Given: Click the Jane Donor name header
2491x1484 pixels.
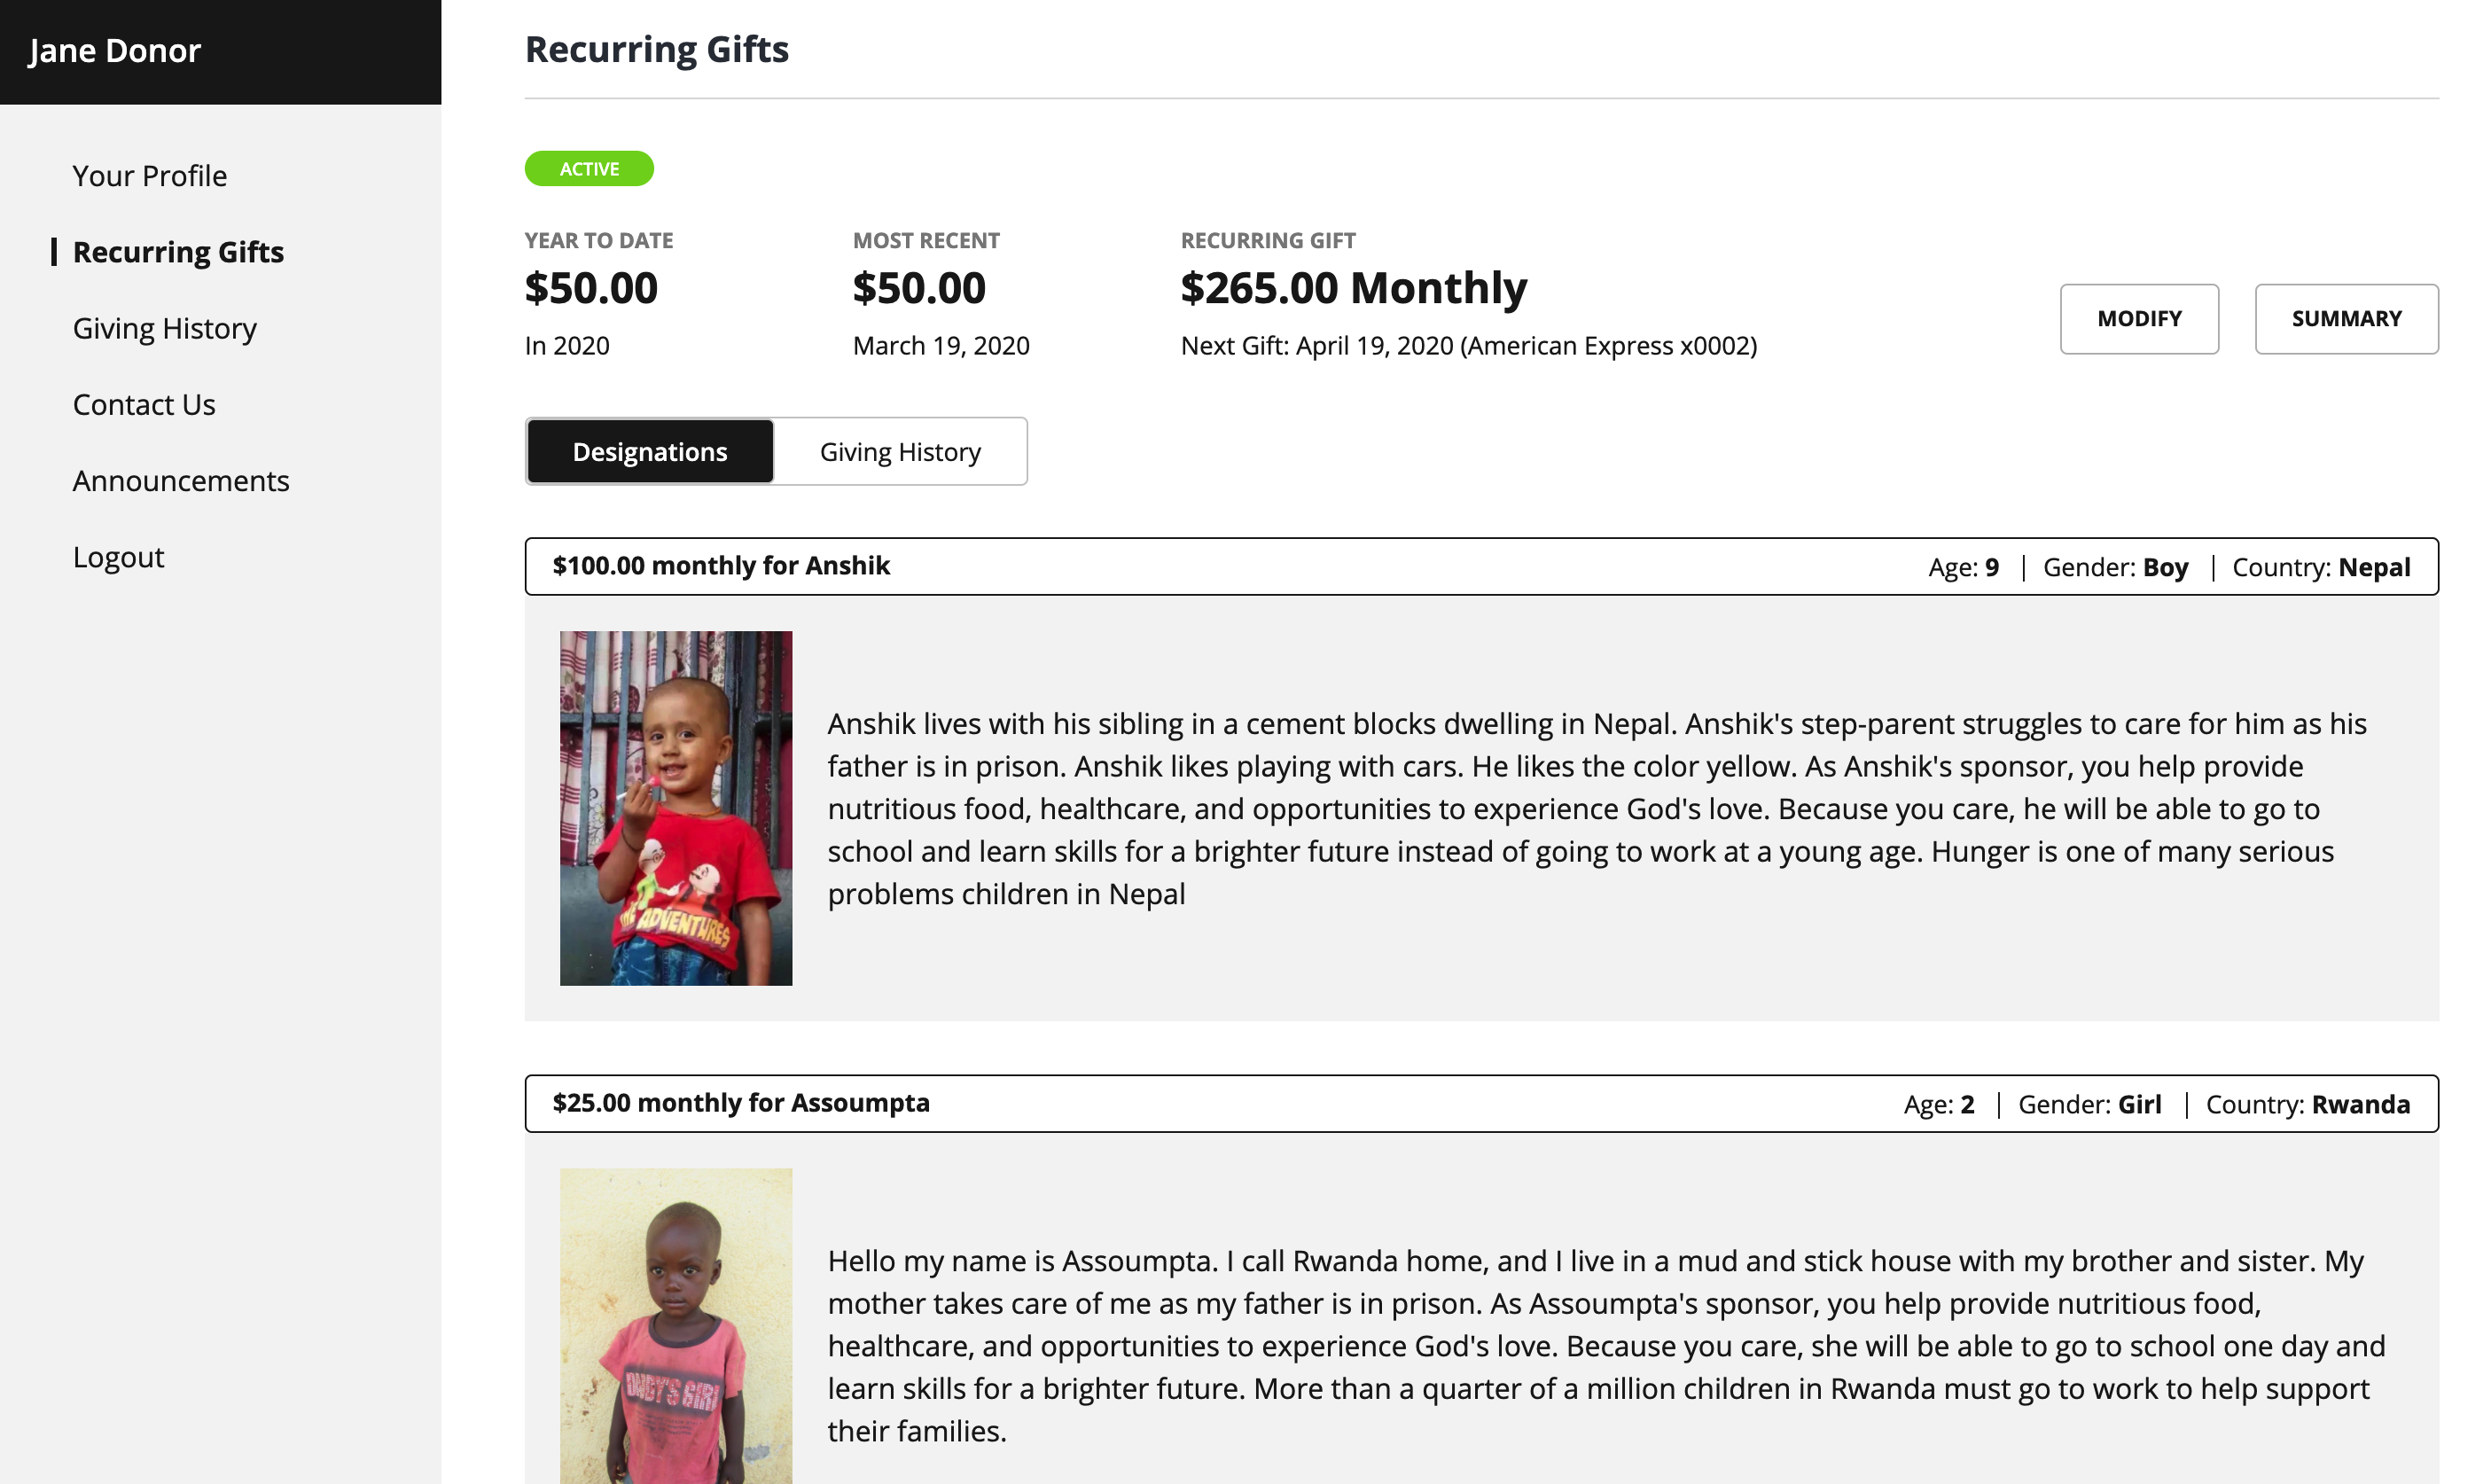Looking at the screenshot, I should (x=115, y=51).
